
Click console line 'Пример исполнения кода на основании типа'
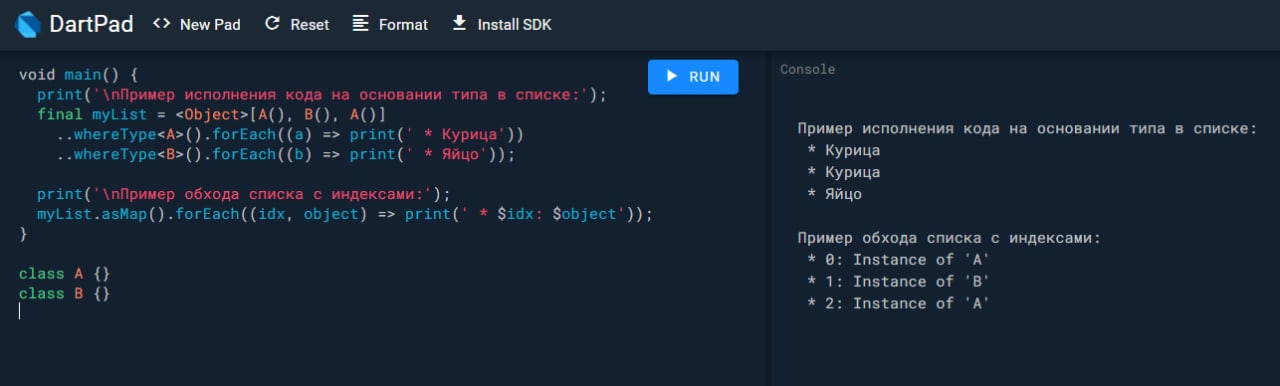[1027, 128]
